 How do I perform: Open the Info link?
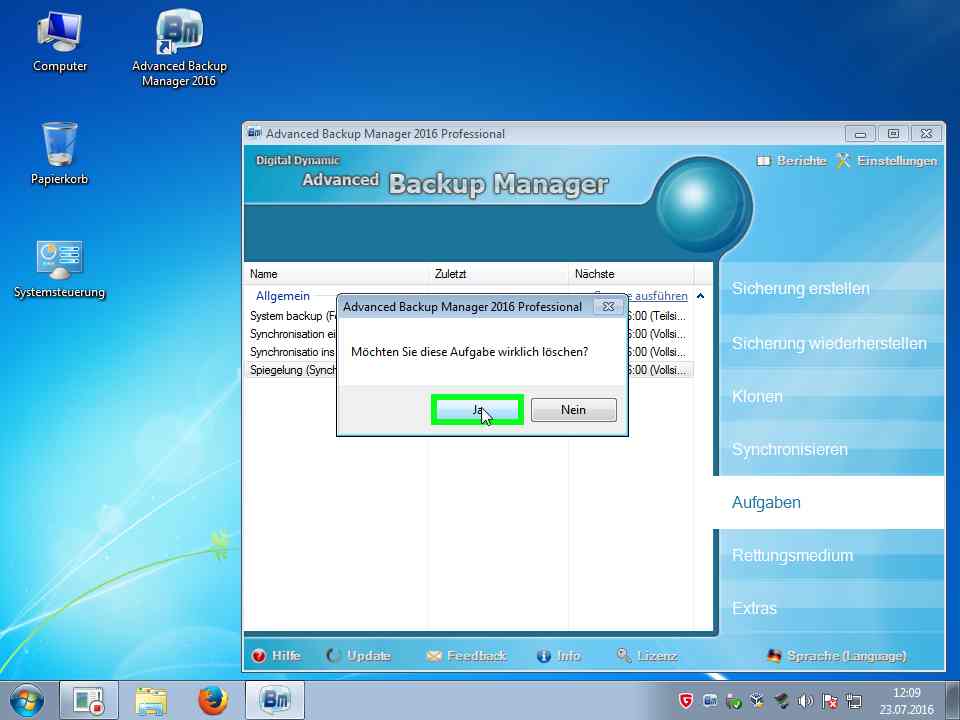click(569, 656)
